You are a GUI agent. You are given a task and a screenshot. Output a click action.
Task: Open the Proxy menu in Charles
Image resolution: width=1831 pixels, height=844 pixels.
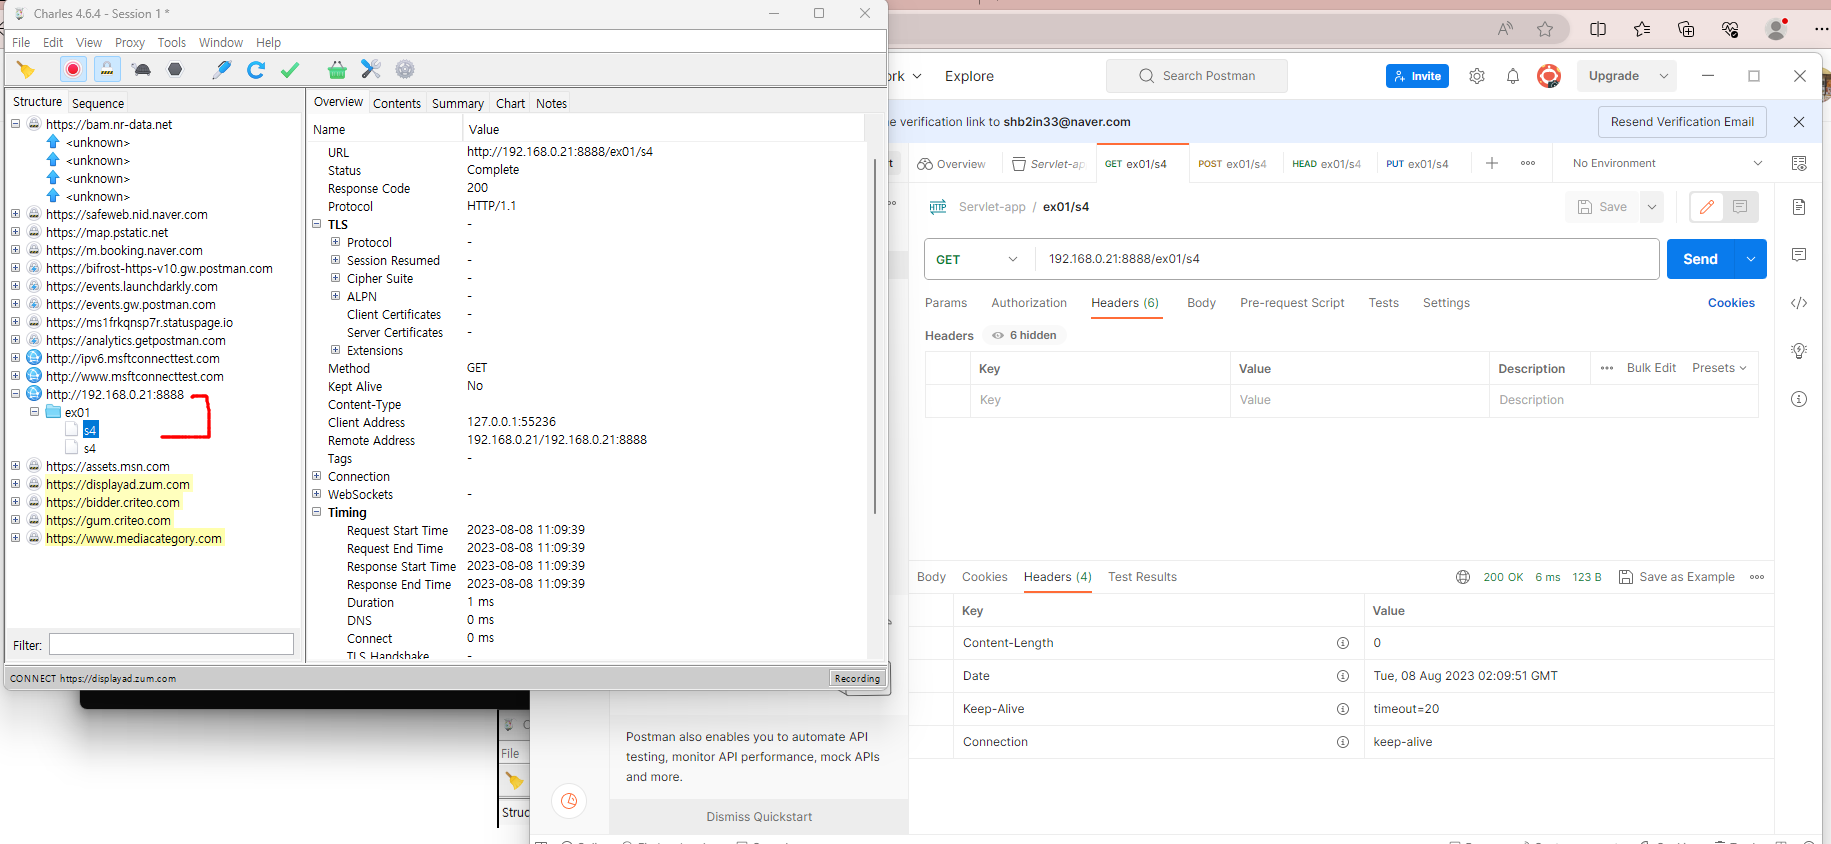tap(130, 42)
